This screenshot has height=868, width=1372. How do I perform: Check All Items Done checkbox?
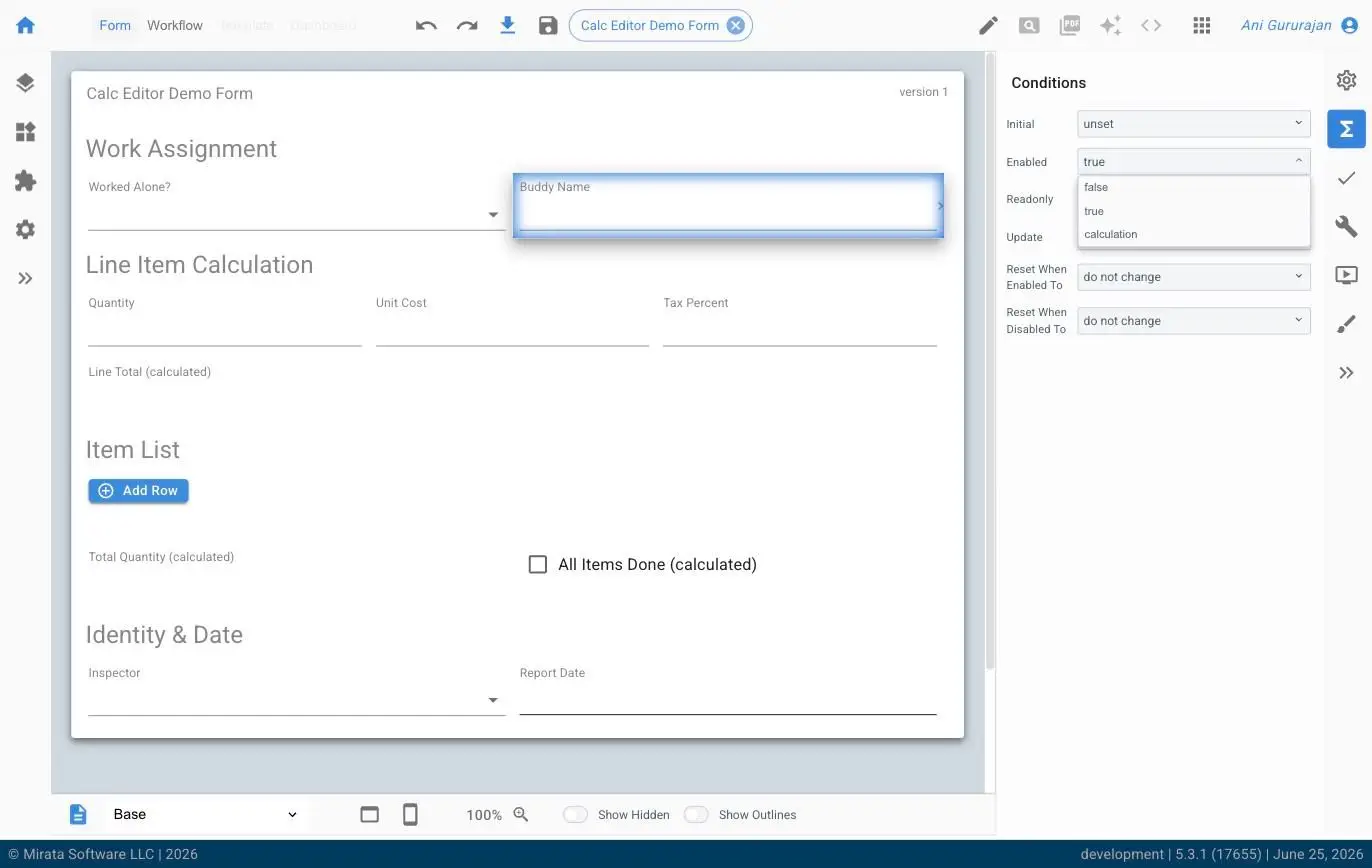pos(538,564)
